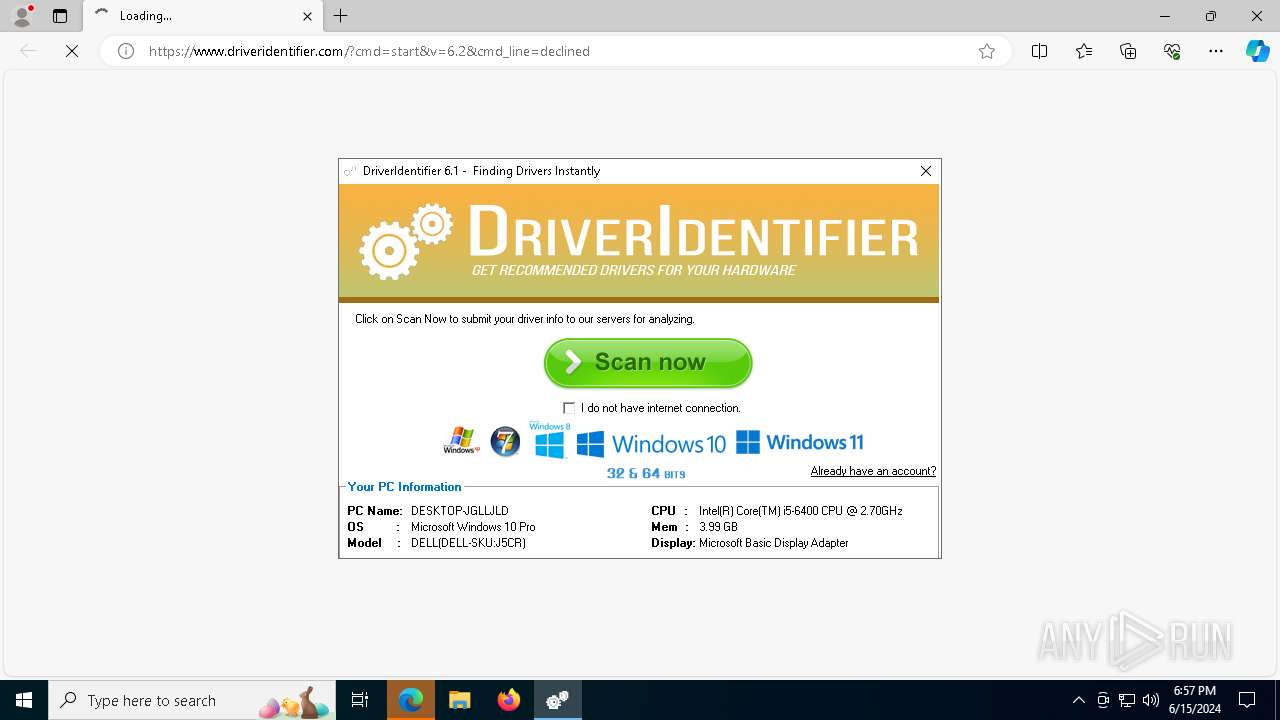Click the 'Click on Scan Now' instruction text
The image size is (1280, 720).
point(525,319)
